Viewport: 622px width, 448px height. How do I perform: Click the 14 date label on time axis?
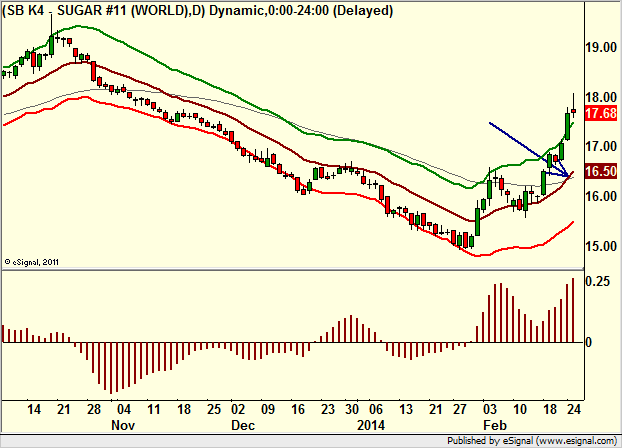(34, 409)
